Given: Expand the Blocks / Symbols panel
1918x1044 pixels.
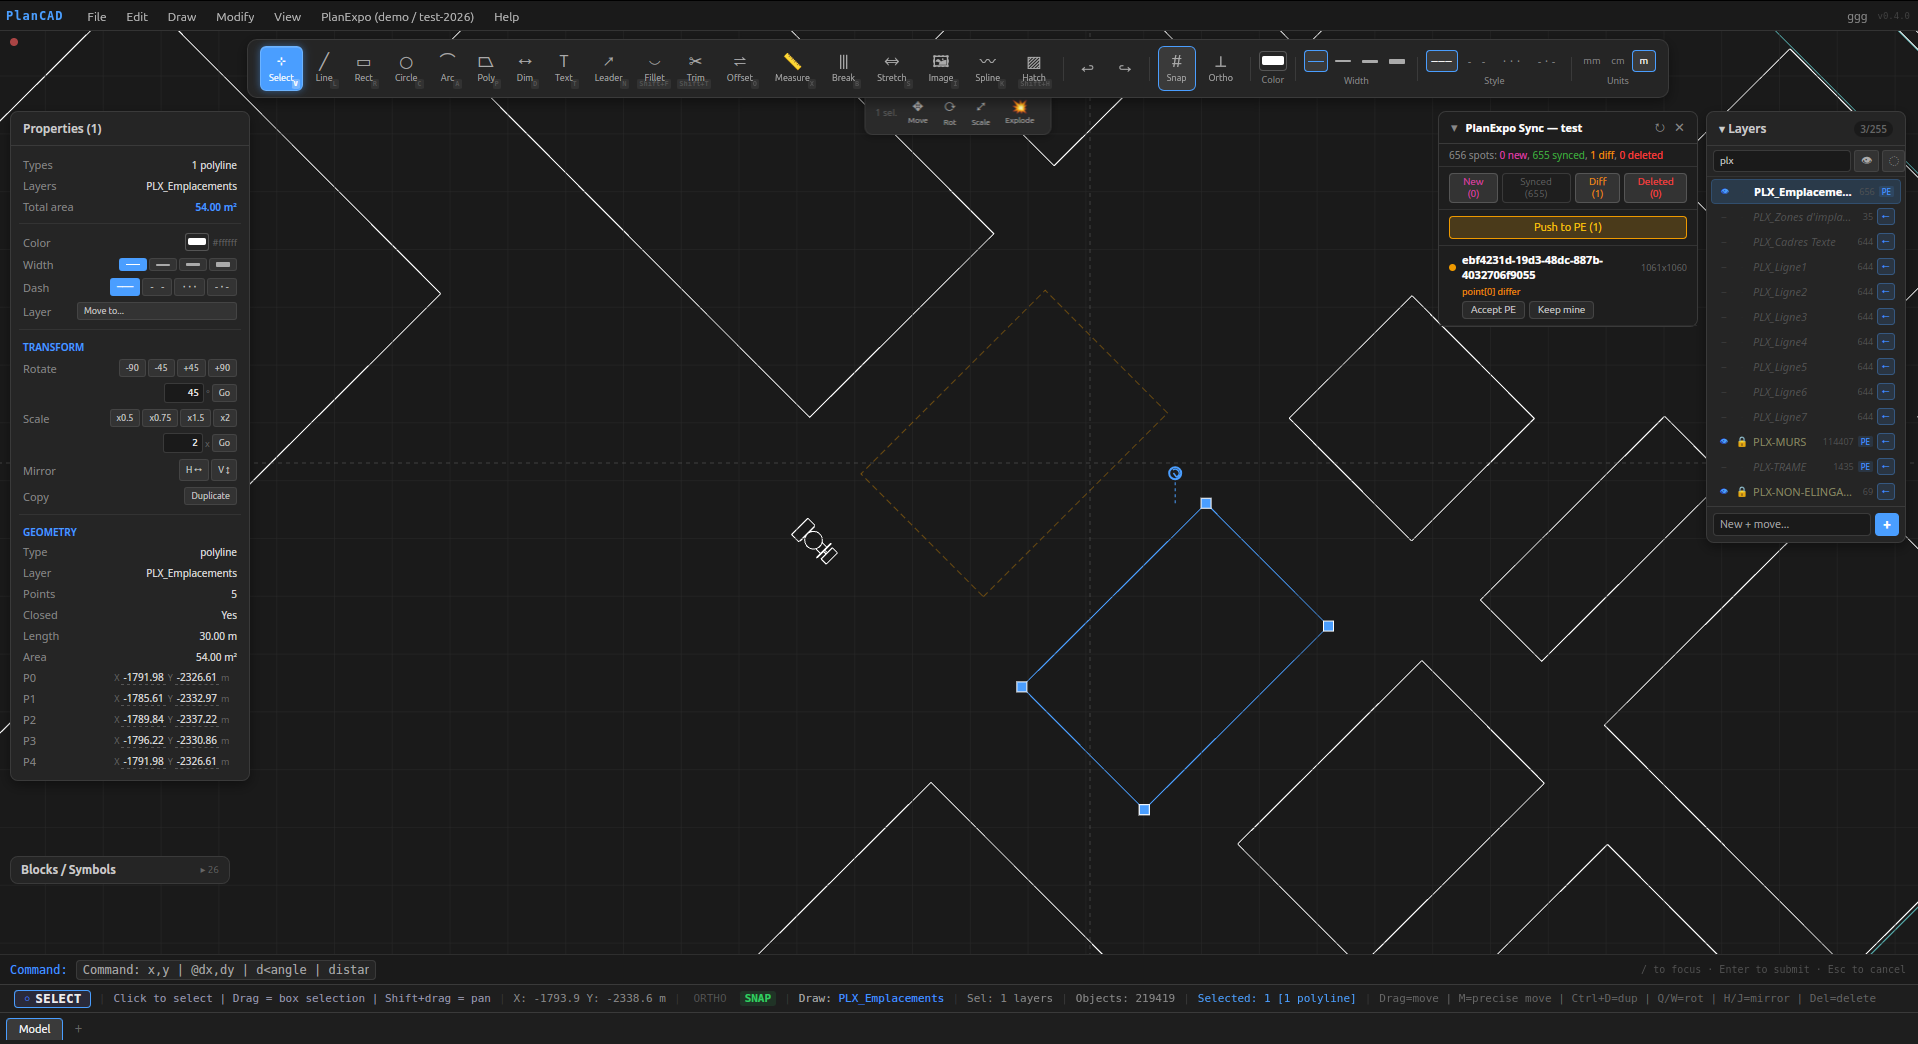Looking at the screenshot, I should [x=120, y=870].
